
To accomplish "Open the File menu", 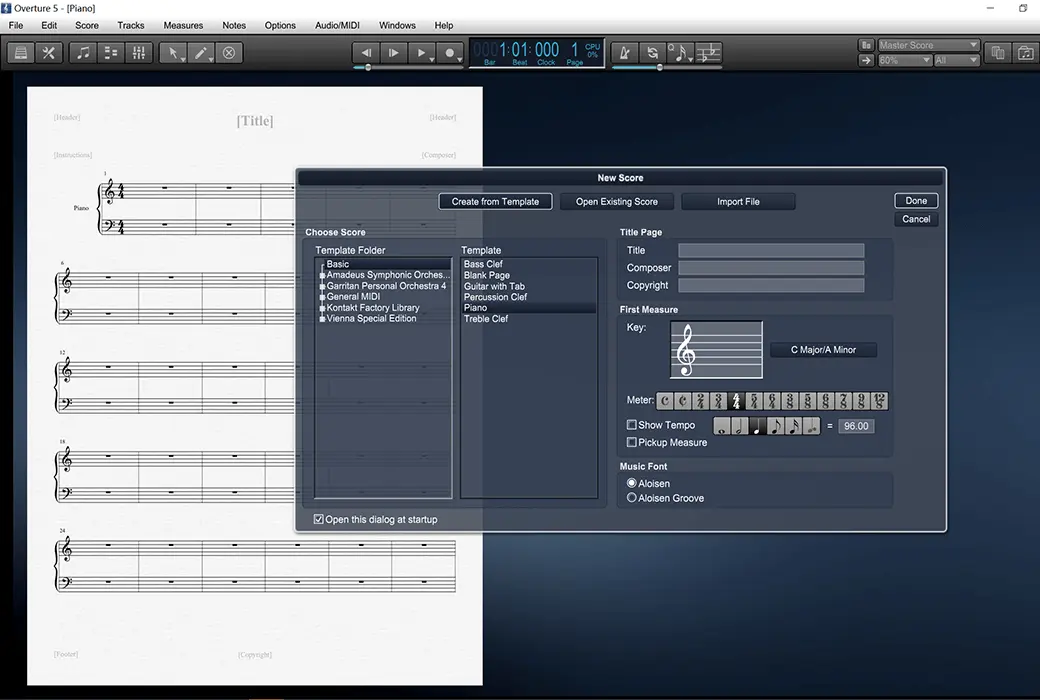I will pyautogui.click(x=16, y=25).
